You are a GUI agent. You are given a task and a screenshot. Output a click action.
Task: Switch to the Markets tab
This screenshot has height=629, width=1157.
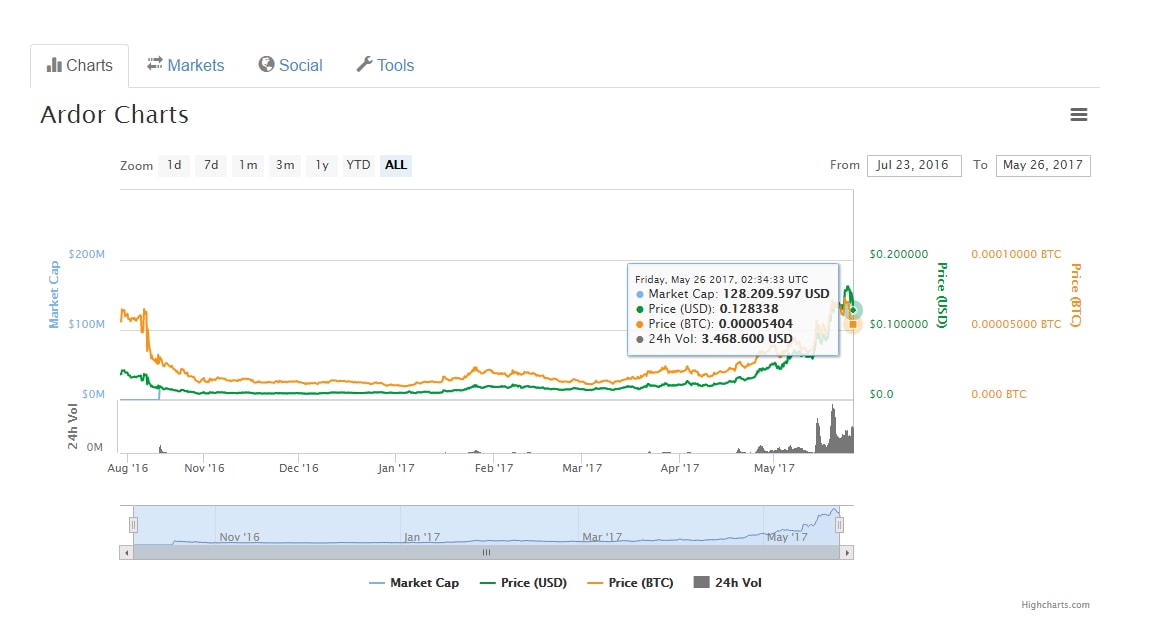tap(185, 66)
